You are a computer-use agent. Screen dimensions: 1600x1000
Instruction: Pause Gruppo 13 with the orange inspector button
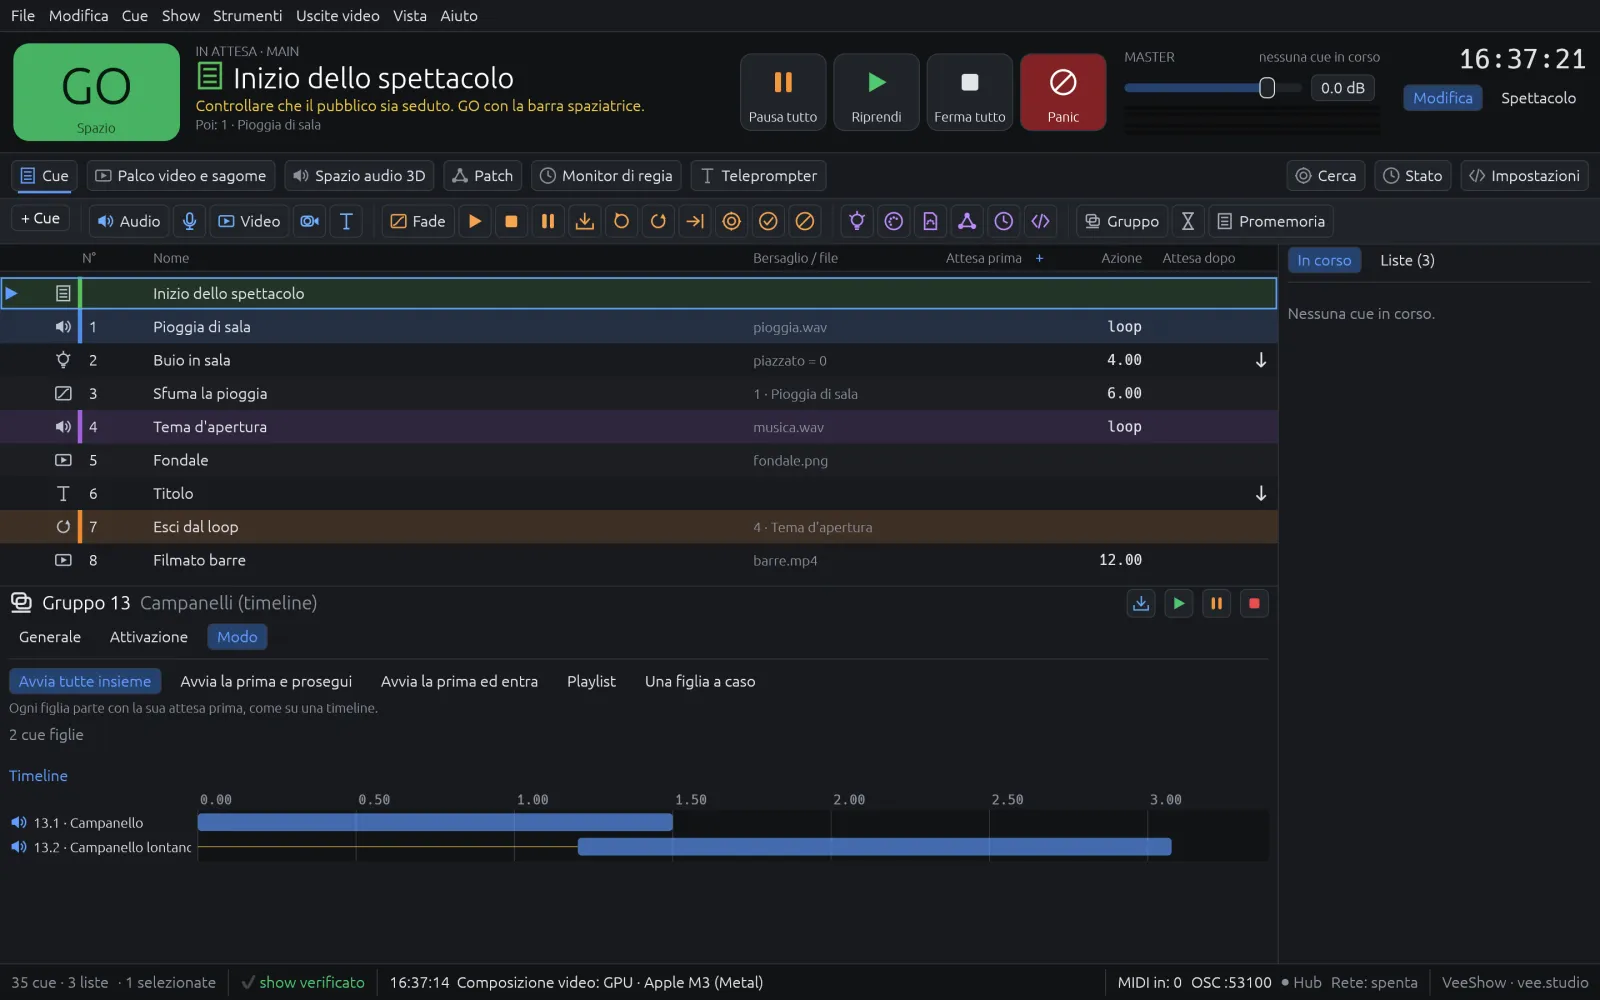[1216, 603]
